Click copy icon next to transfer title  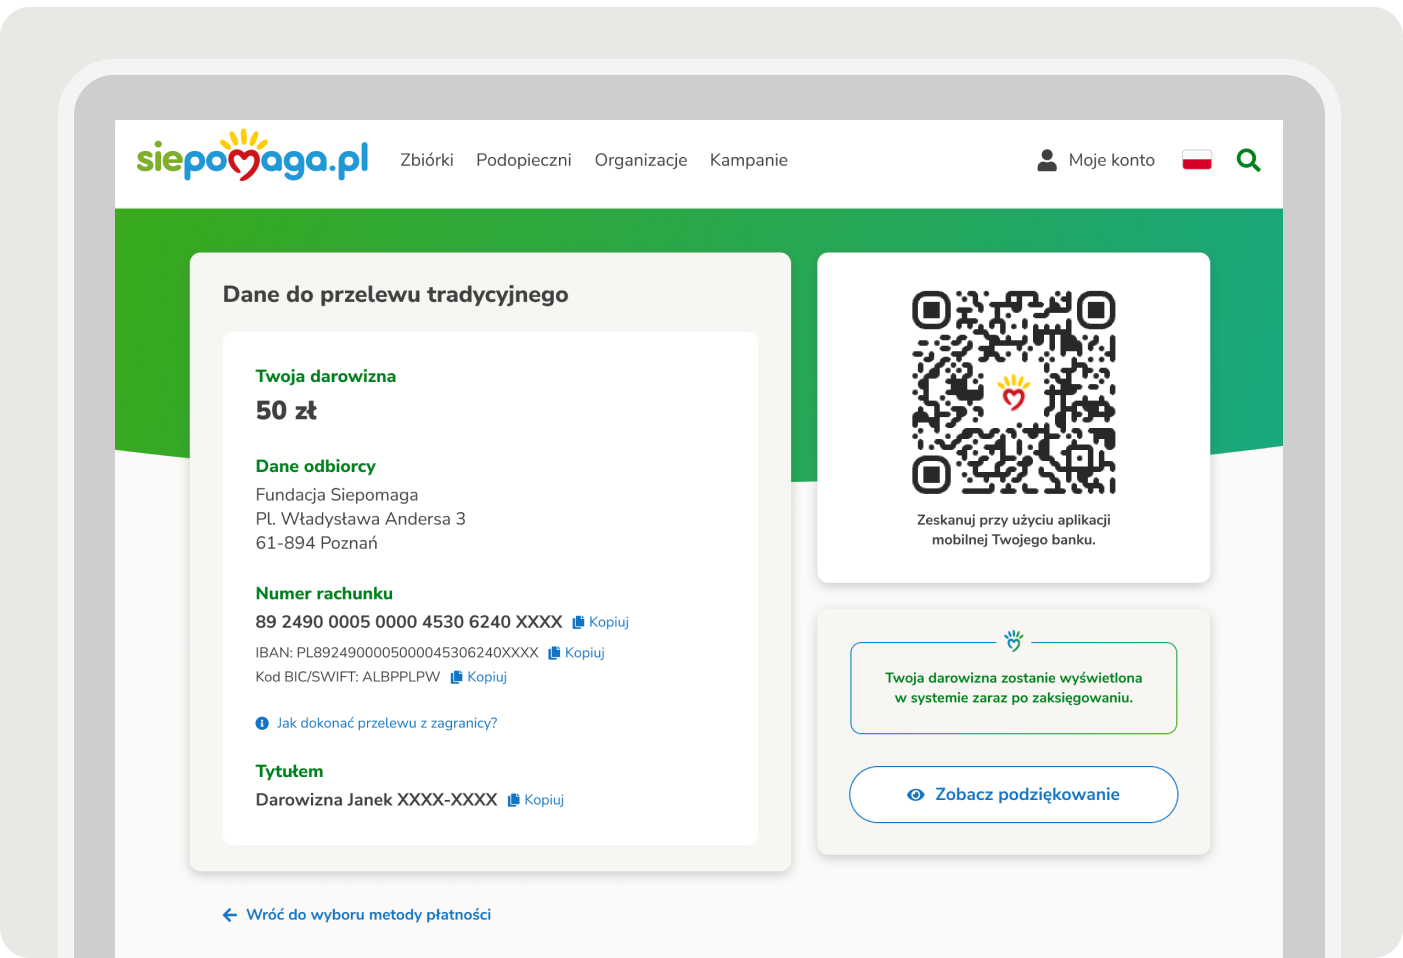tap(514, 800)
